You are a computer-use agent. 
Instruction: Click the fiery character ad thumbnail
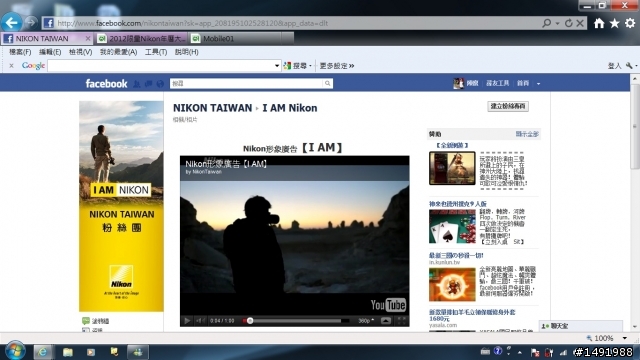(452, 284)
